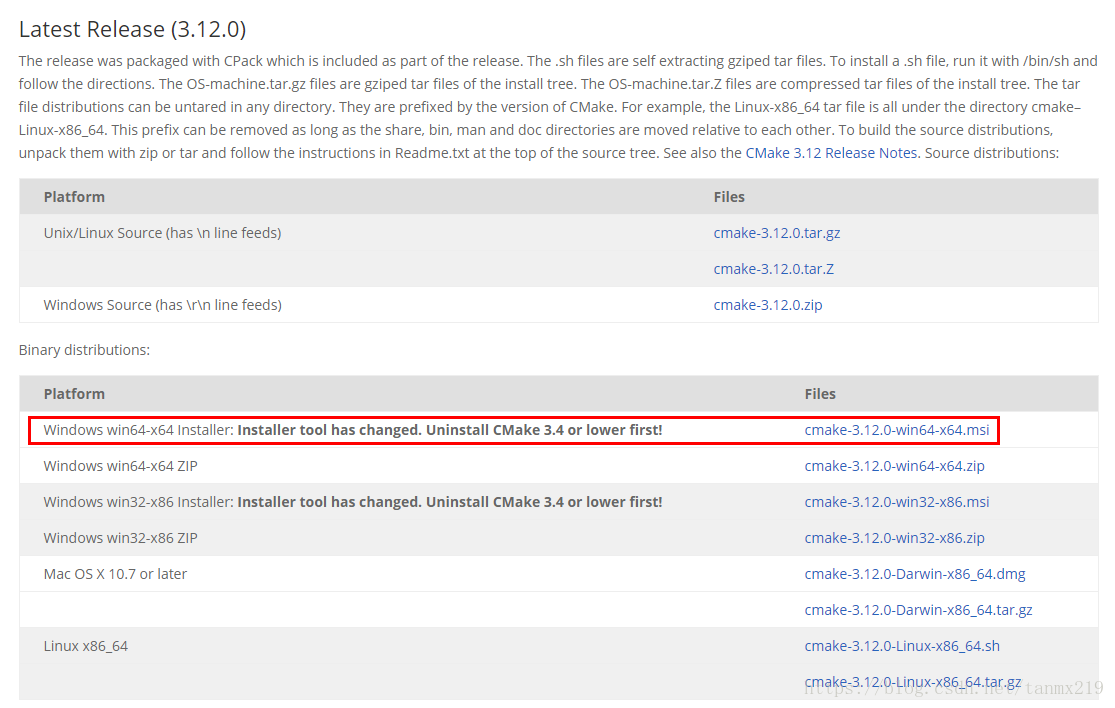The width and height of the screenshot is (1115, 708).
Task: Download cmake-3.12.0.tar.Z source file
Action: coord(774,269)
